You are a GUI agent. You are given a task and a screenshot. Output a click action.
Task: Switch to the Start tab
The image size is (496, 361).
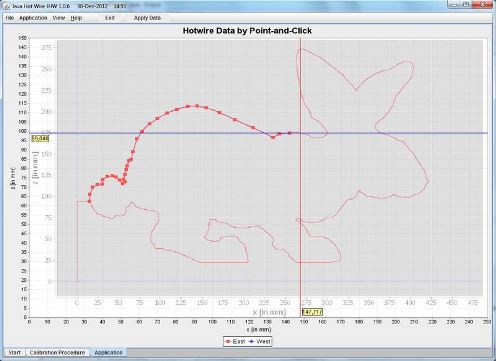click(x=14, y=352)
